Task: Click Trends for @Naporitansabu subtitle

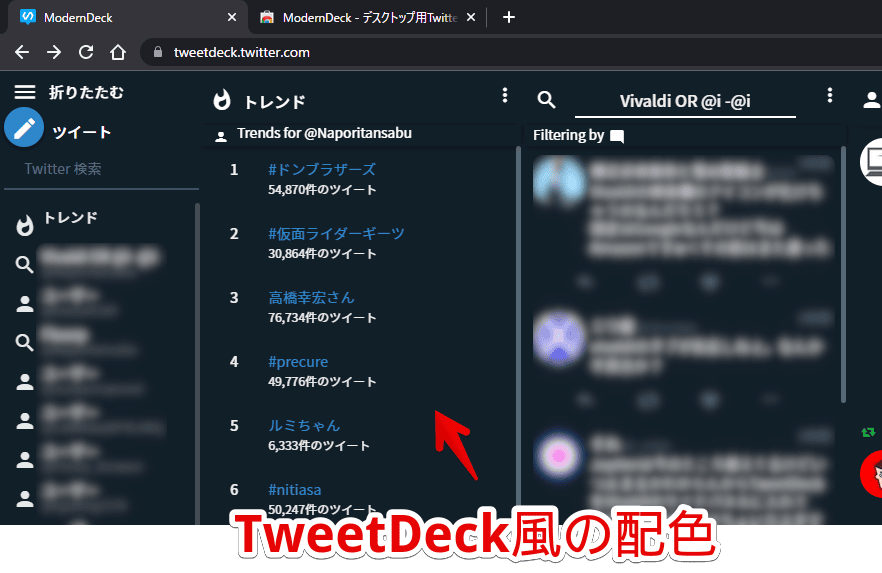Action: pos(324,133)
